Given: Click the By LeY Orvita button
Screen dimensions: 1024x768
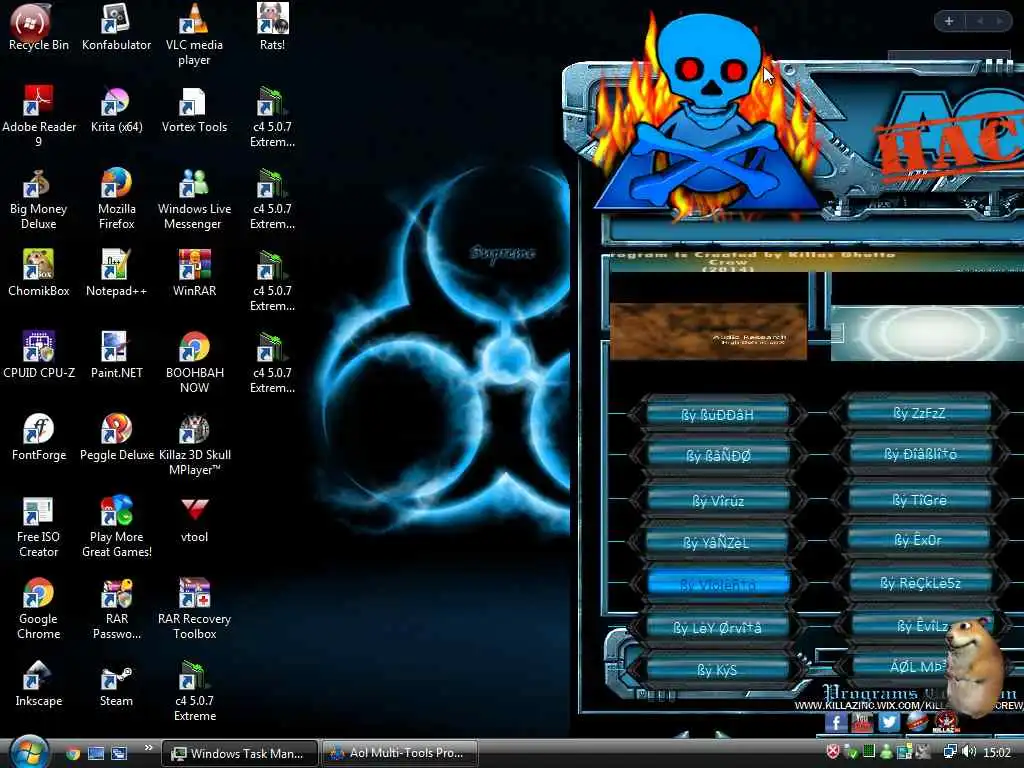Looking at the screenshot, I should tap(717, 628).
